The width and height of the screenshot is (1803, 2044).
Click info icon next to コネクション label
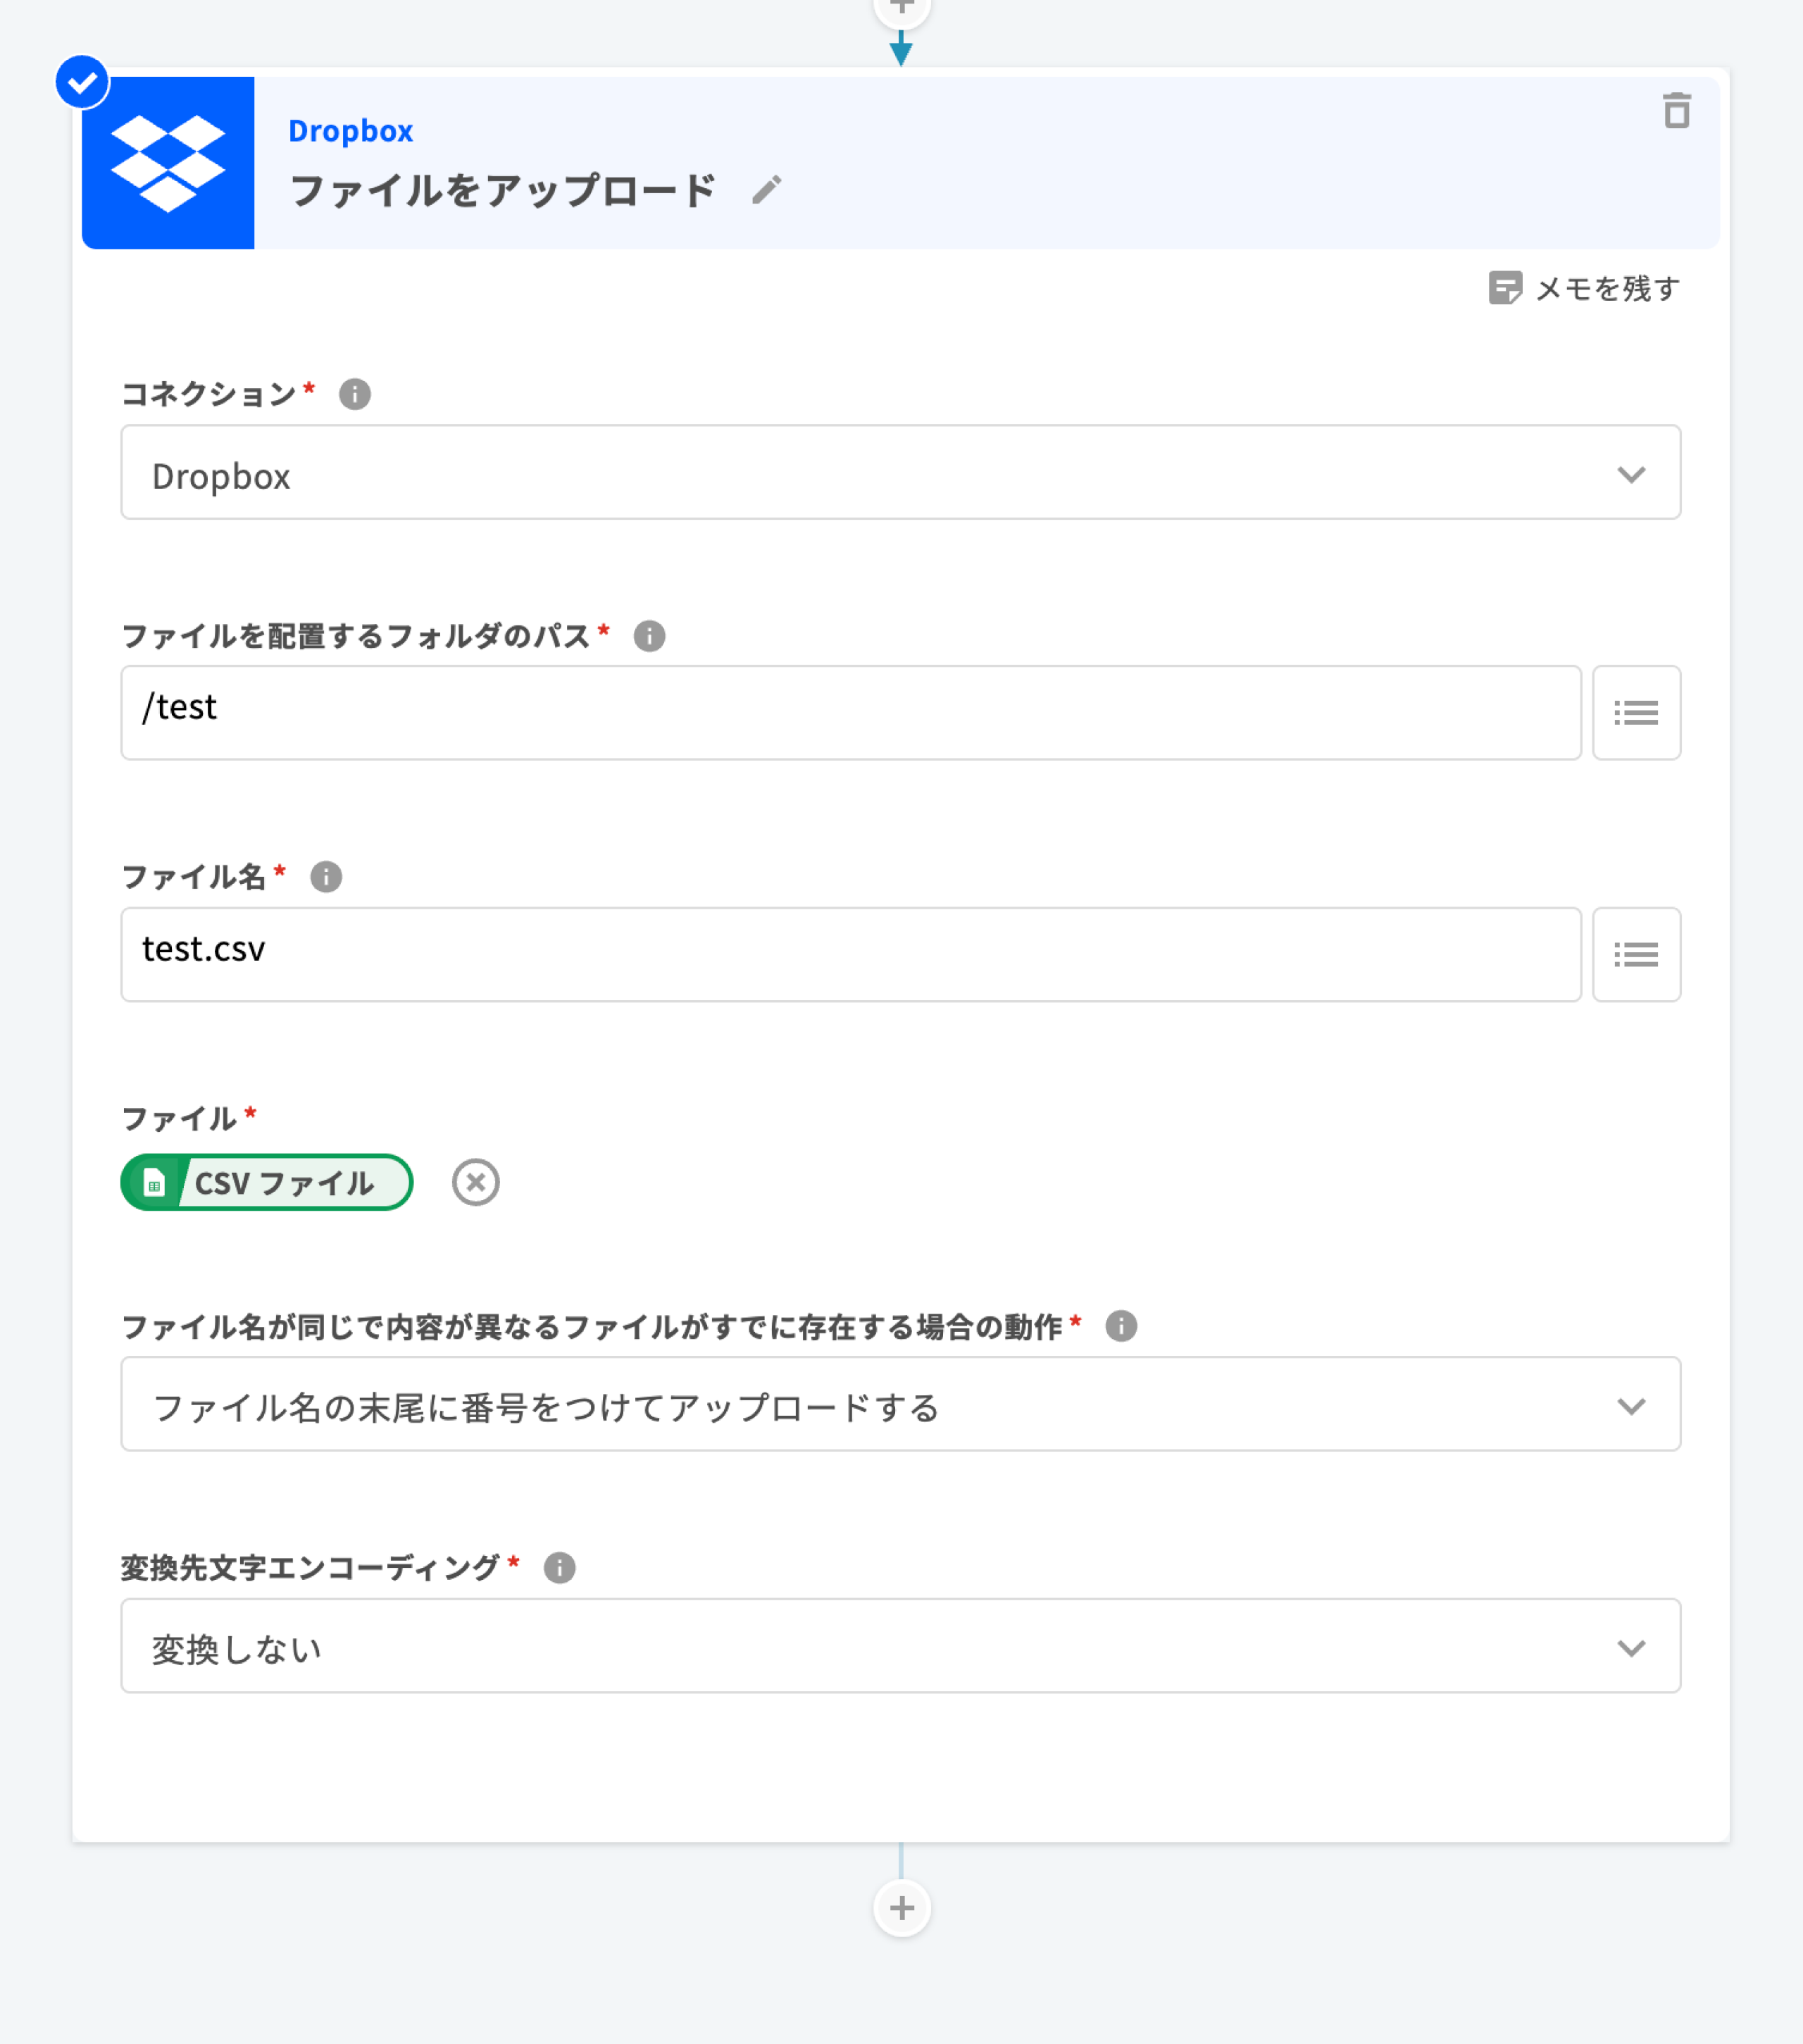click(x=355, y=394)
